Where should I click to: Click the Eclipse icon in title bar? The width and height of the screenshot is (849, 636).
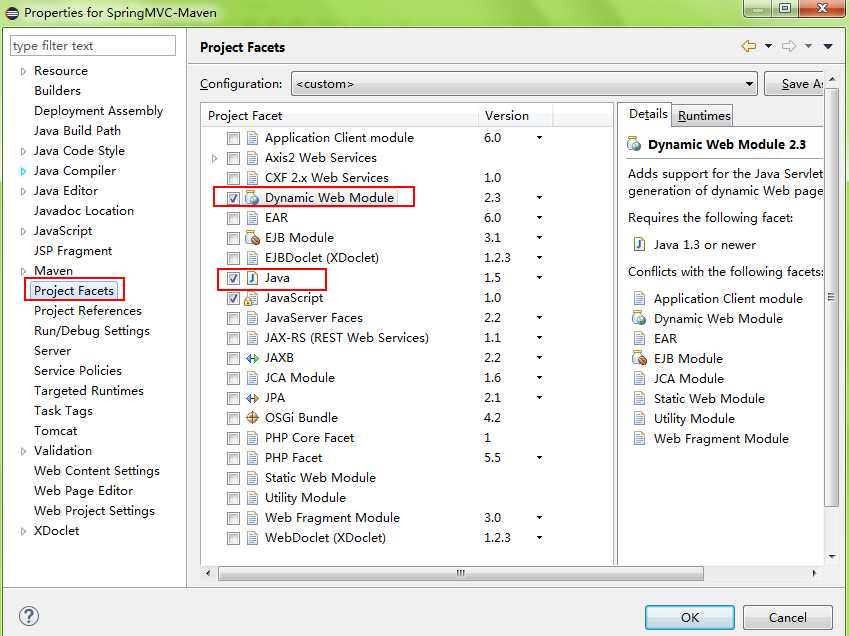pyautogui.click(x=12, y=12)
